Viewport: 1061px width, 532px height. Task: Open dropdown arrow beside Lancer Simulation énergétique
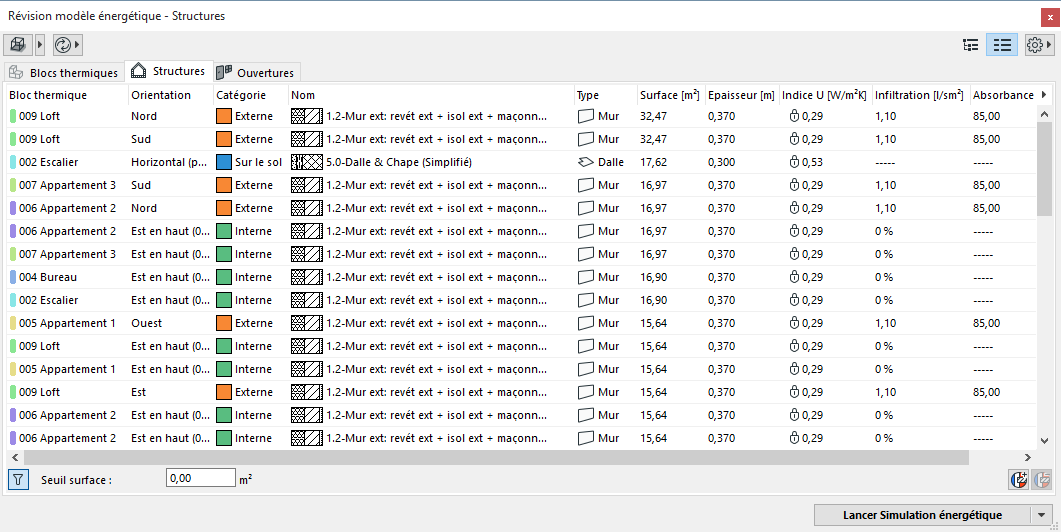(x=1041, y=515)
